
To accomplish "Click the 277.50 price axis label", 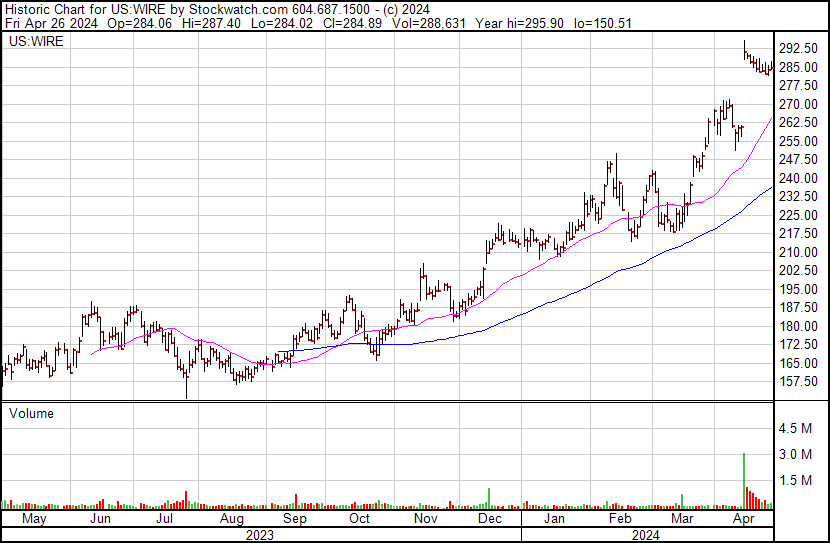I will (x=798, y=85).
